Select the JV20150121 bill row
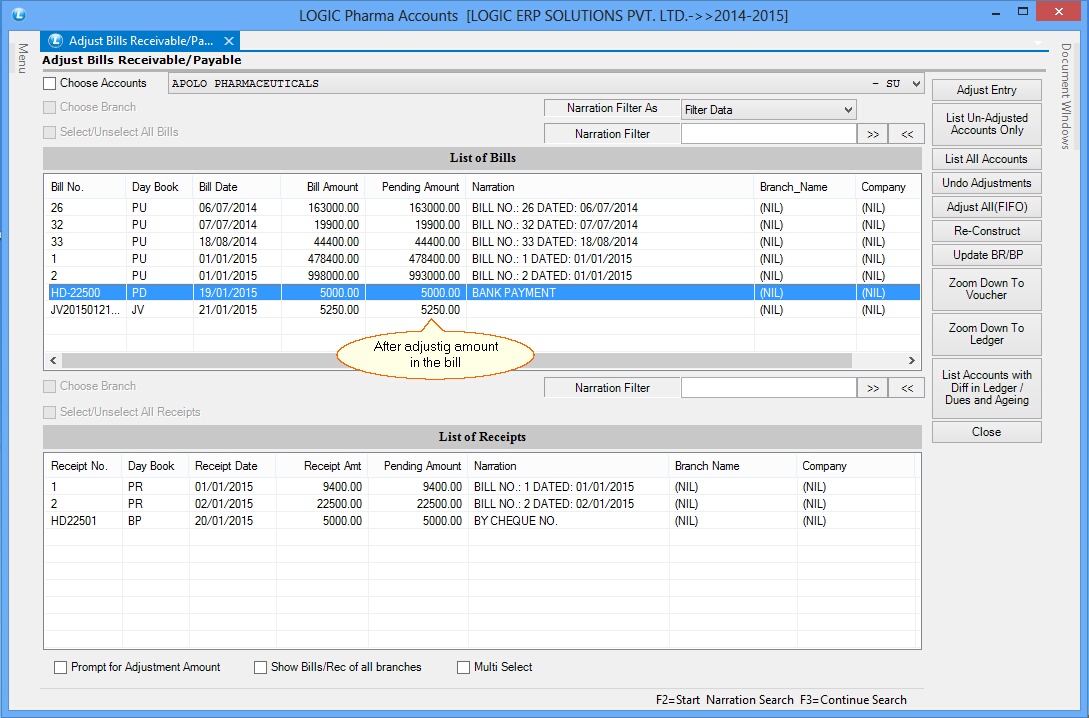This screenshot has width=1089, height=718. (x=483, y=310)
